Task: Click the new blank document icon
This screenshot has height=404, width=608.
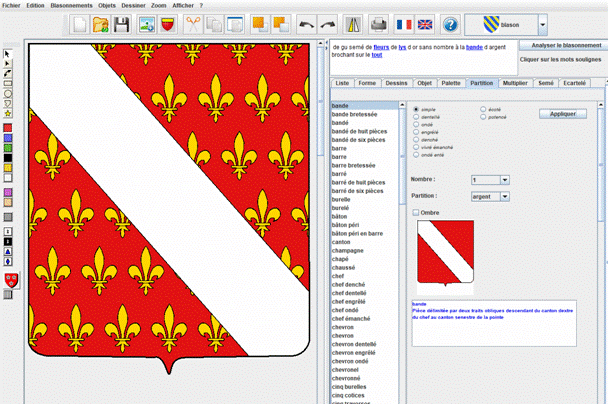Action: point(81,23)
